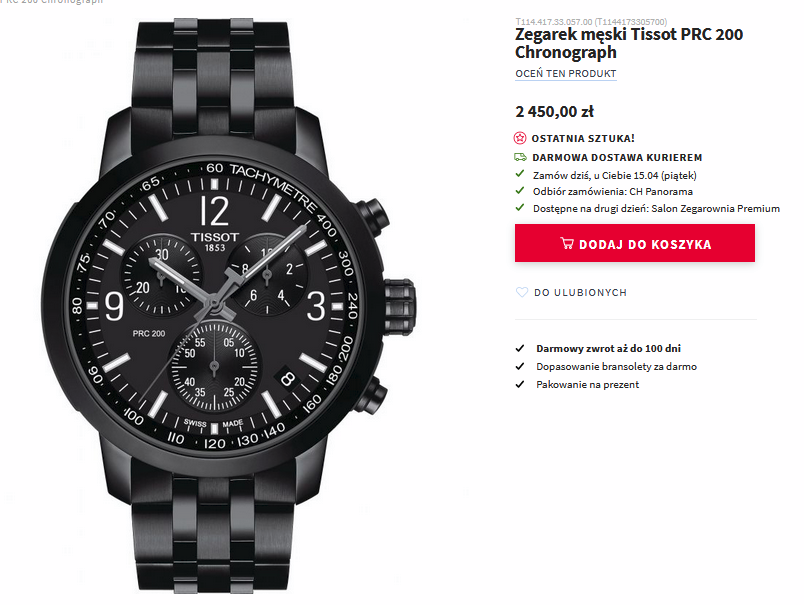Open the Tissot watch product image
This screenshot has width=804, height=605.
coord(229,307)
